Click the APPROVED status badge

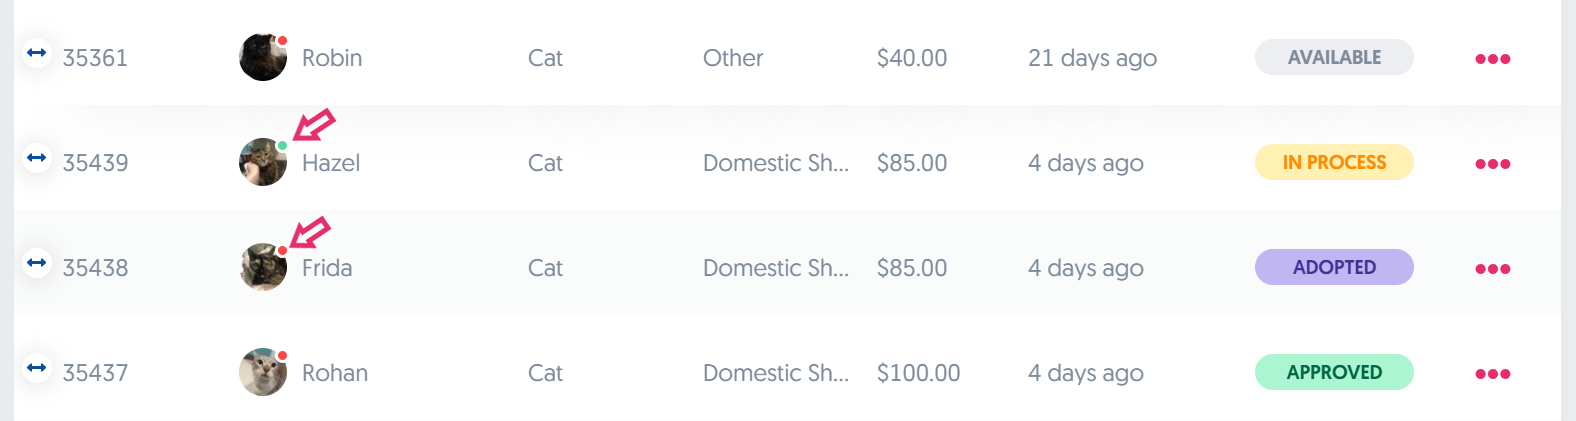click(1334, 372)
